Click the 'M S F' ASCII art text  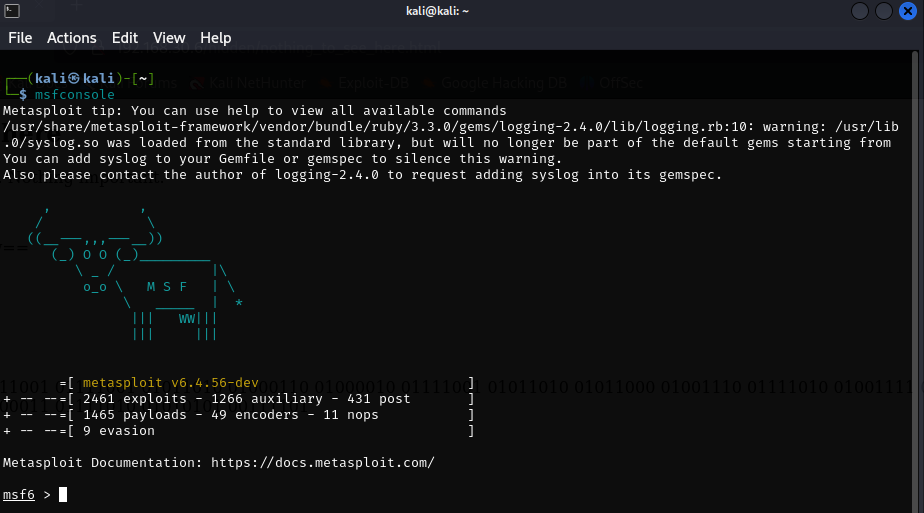(167, 287)
